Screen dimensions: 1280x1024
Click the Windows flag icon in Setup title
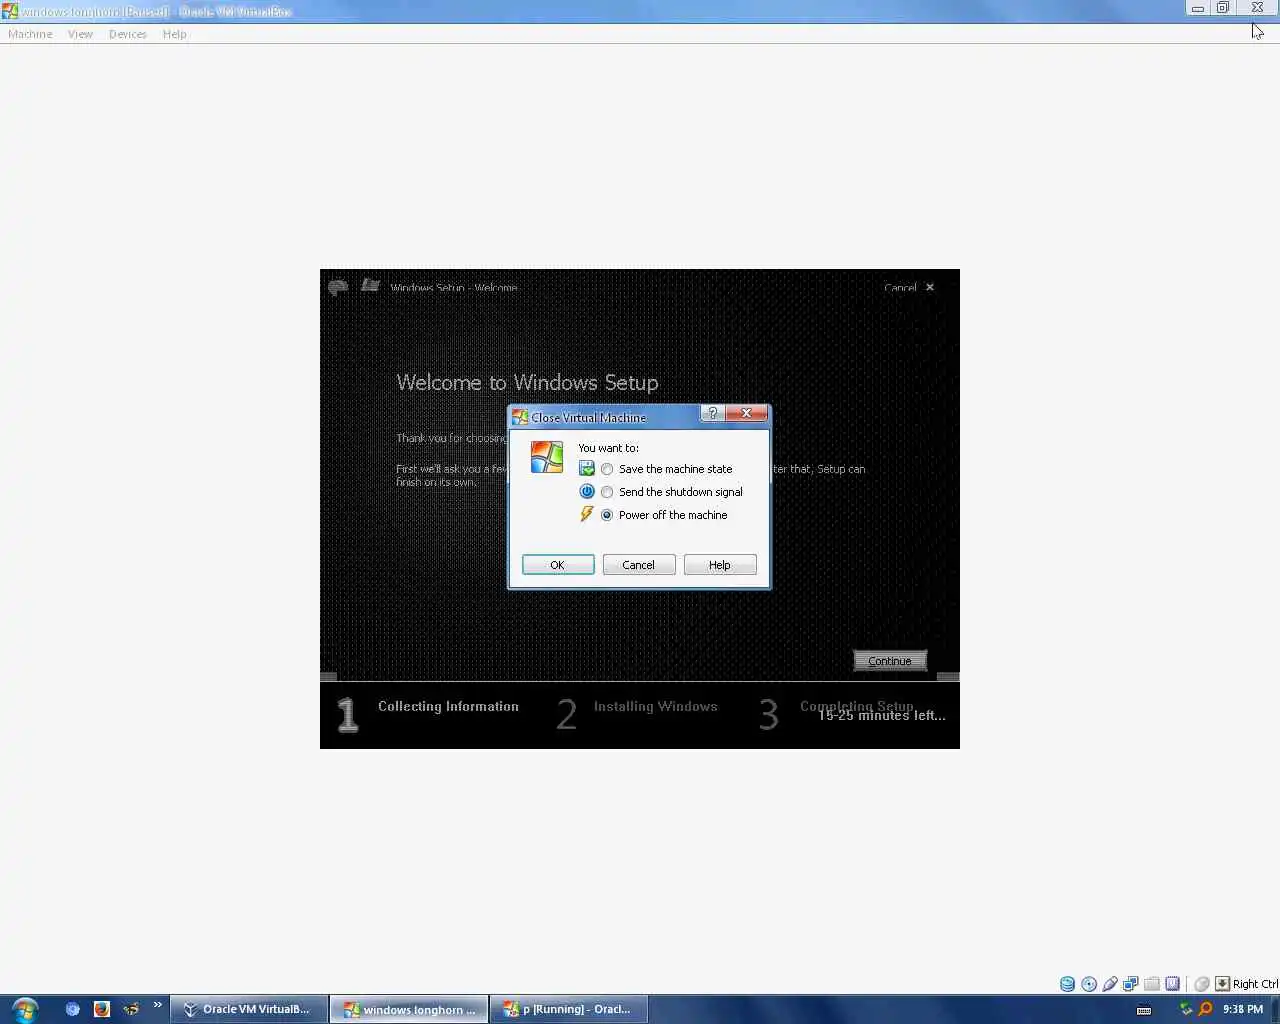point(370,285)
